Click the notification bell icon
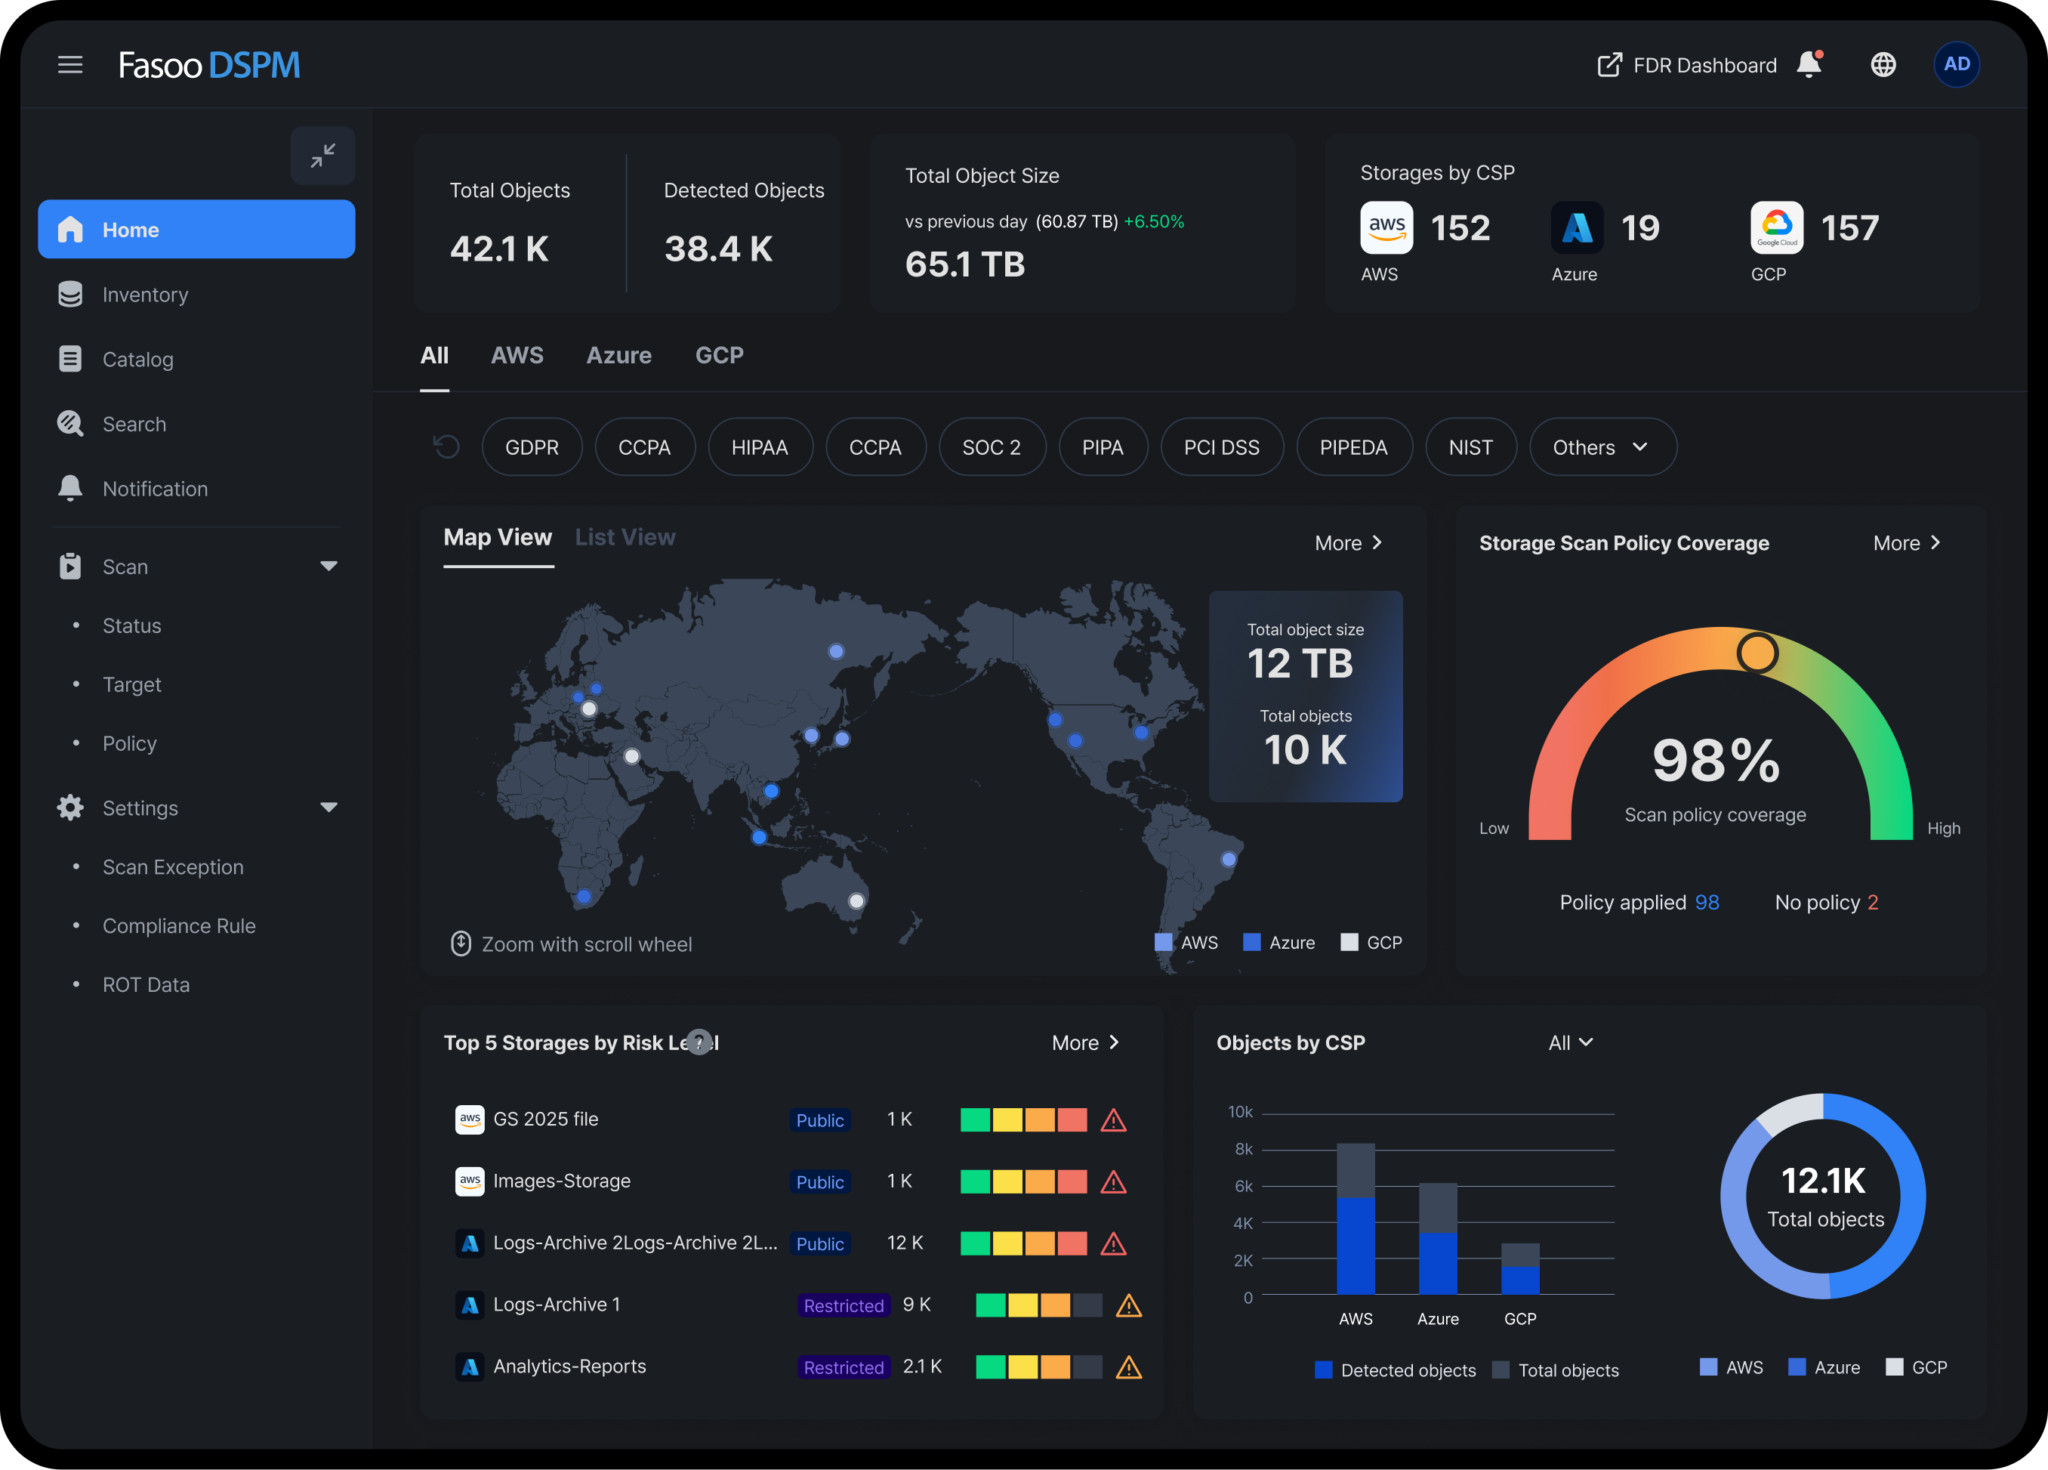Image resolution: width=2048 pixels, height=1470 pixels. coord(1808,64)
